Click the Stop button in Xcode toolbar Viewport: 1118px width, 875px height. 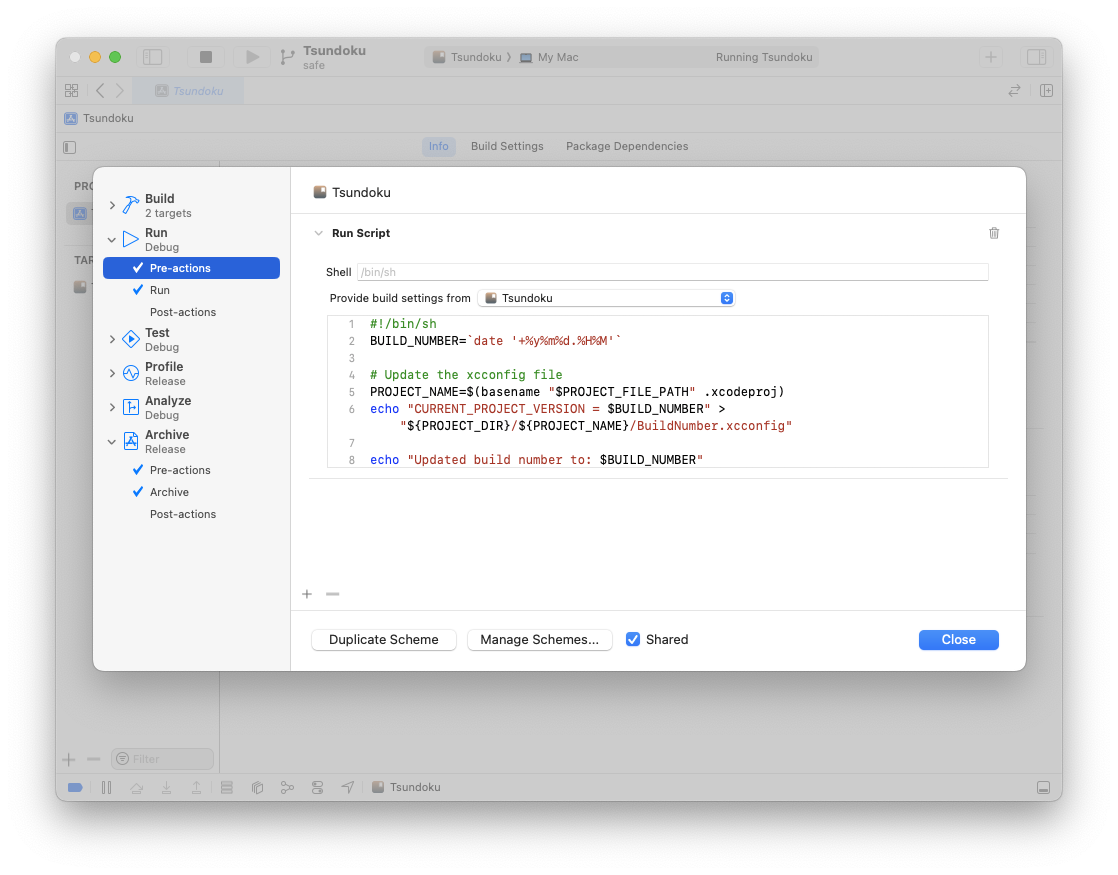(206, 57)
